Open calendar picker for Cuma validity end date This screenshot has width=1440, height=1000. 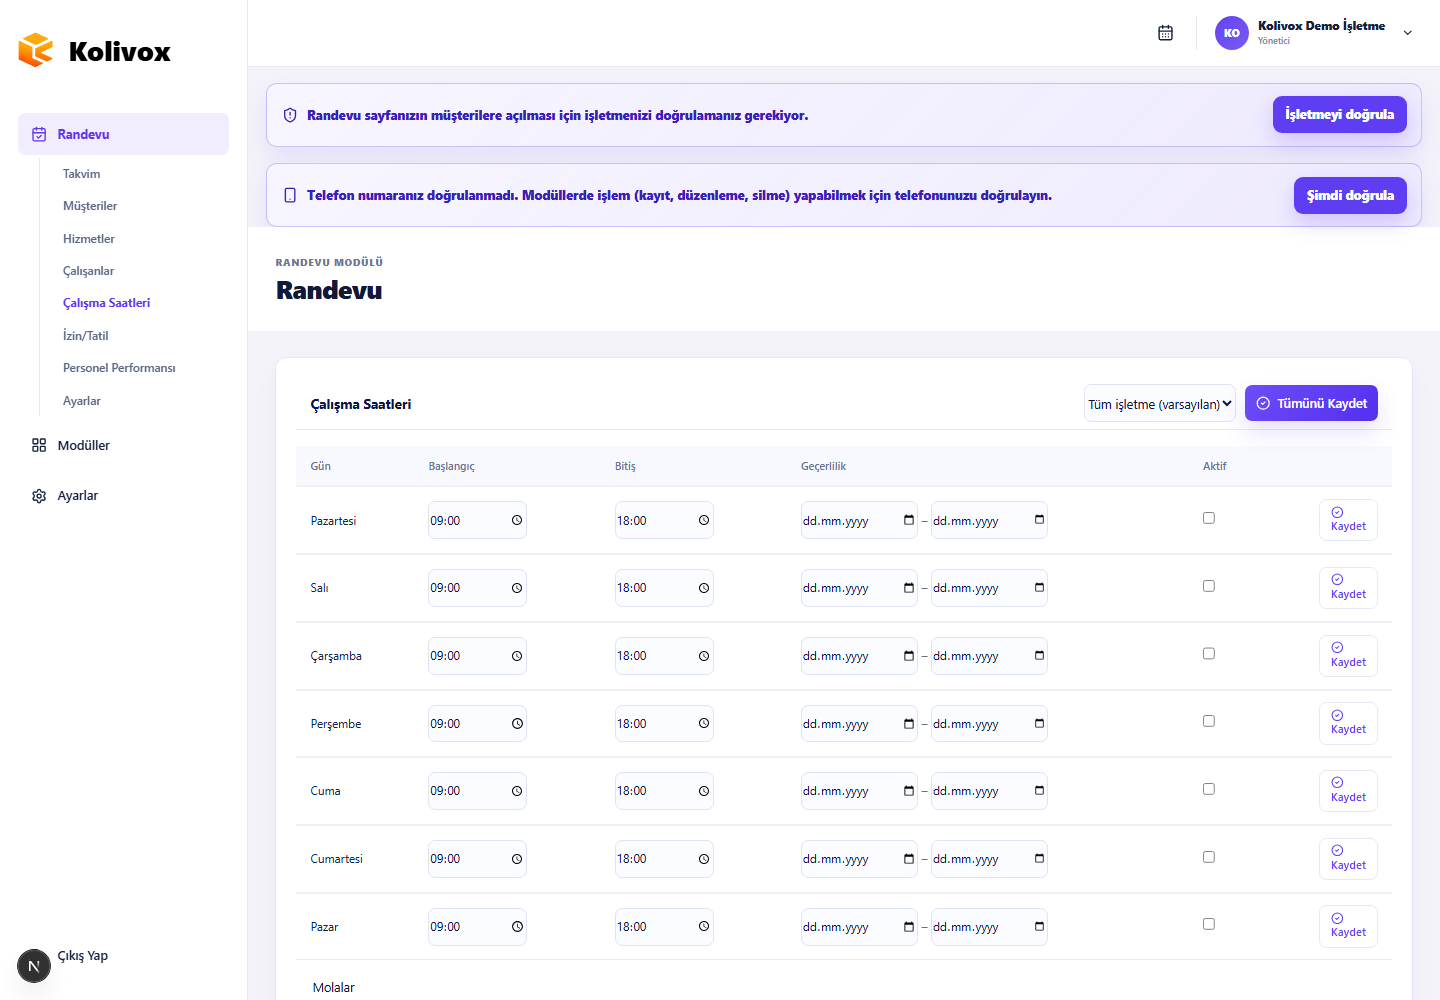(1039, 791)
